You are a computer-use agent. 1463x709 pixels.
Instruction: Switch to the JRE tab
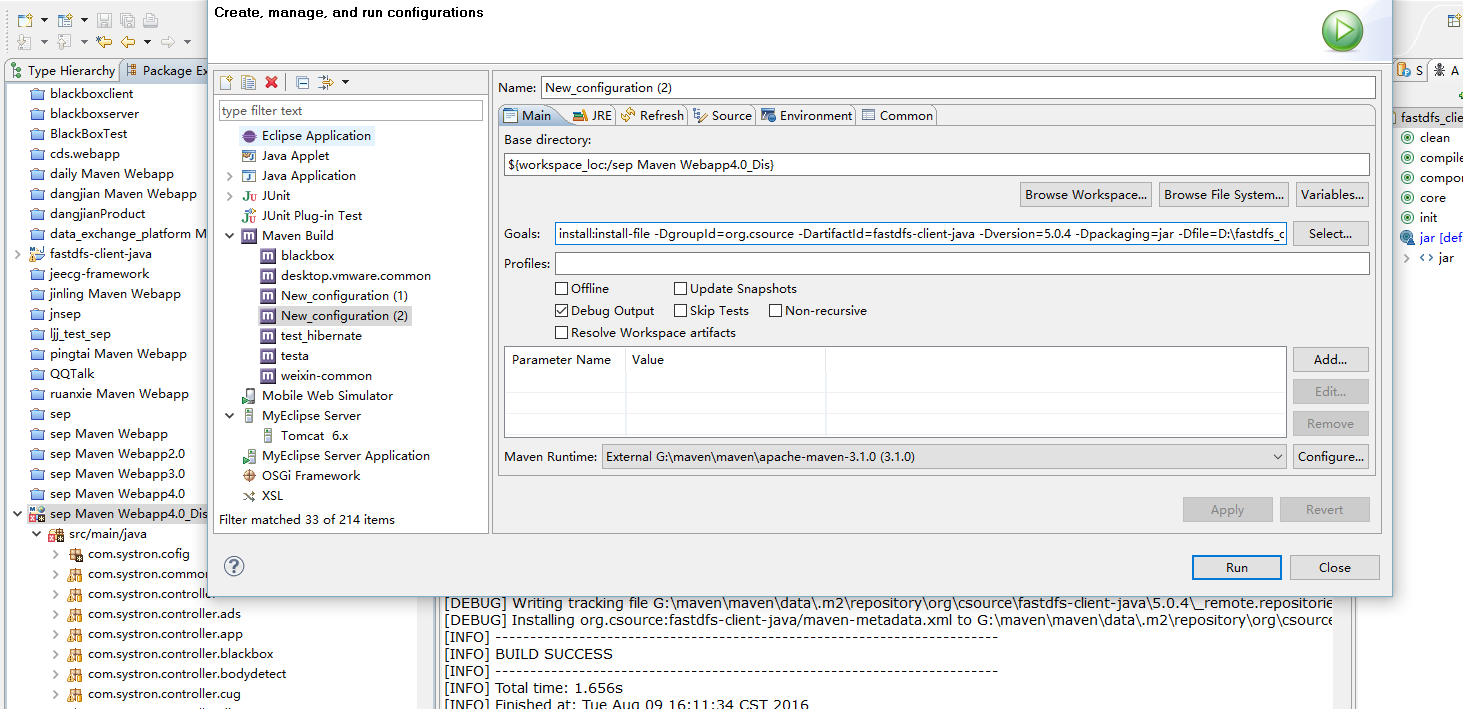[590, 115]
